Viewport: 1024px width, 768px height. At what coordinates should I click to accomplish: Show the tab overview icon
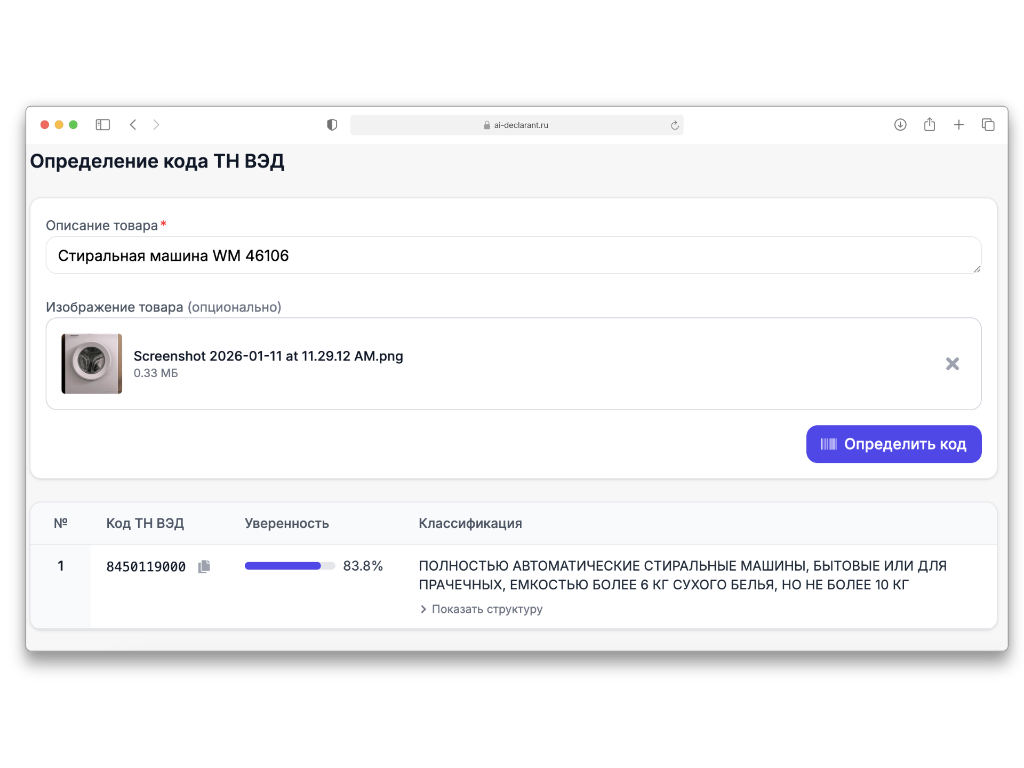tap(988, 125)
